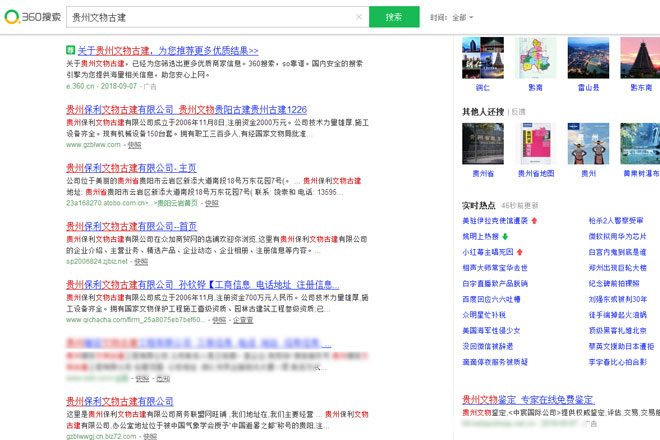Open hot topic 纪念碑前拍裸照
This screenshot has width=660, height=440.
[614, 284]
